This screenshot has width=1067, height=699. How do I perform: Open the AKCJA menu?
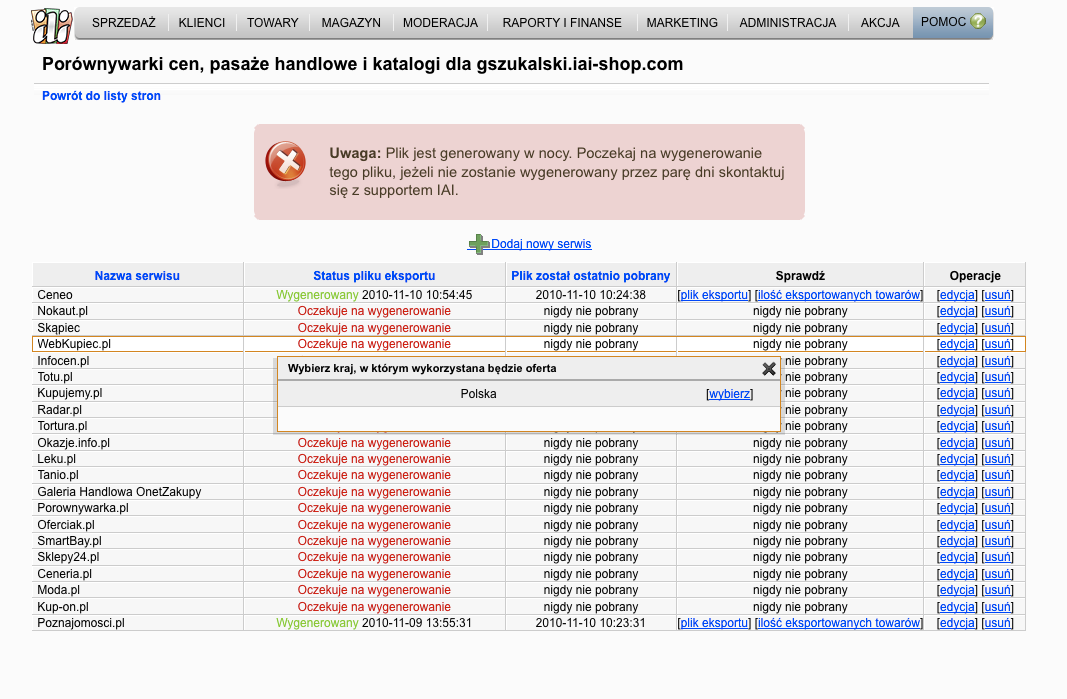[x=880, y=22]
